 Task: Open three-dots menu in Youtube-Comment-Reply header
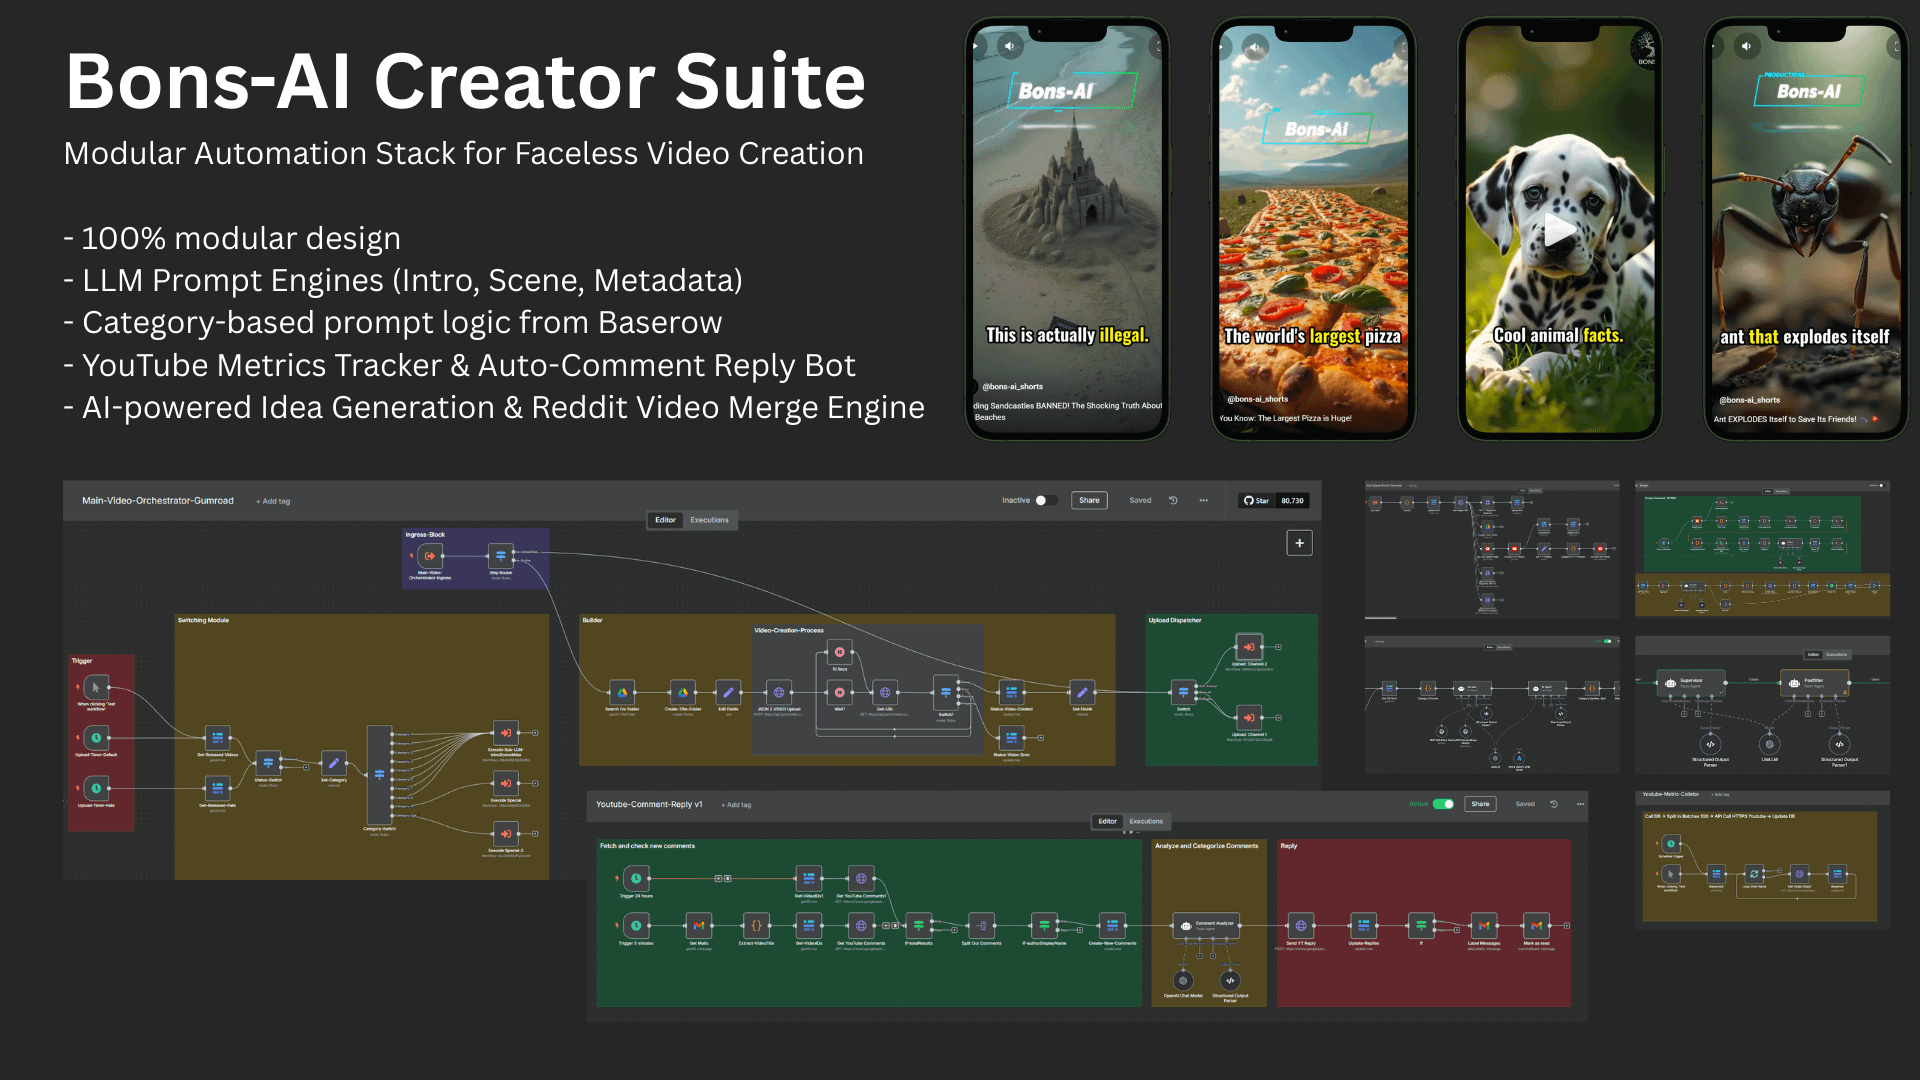[1580, 804]
